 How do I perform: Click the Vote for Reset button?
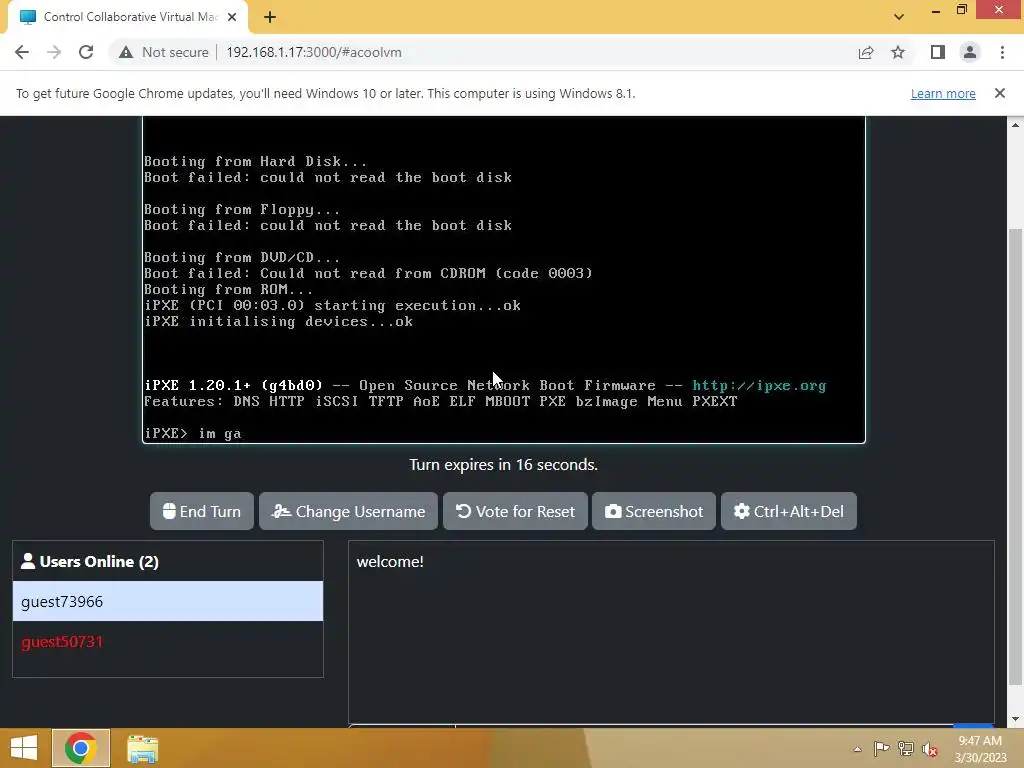click(515, 511)
